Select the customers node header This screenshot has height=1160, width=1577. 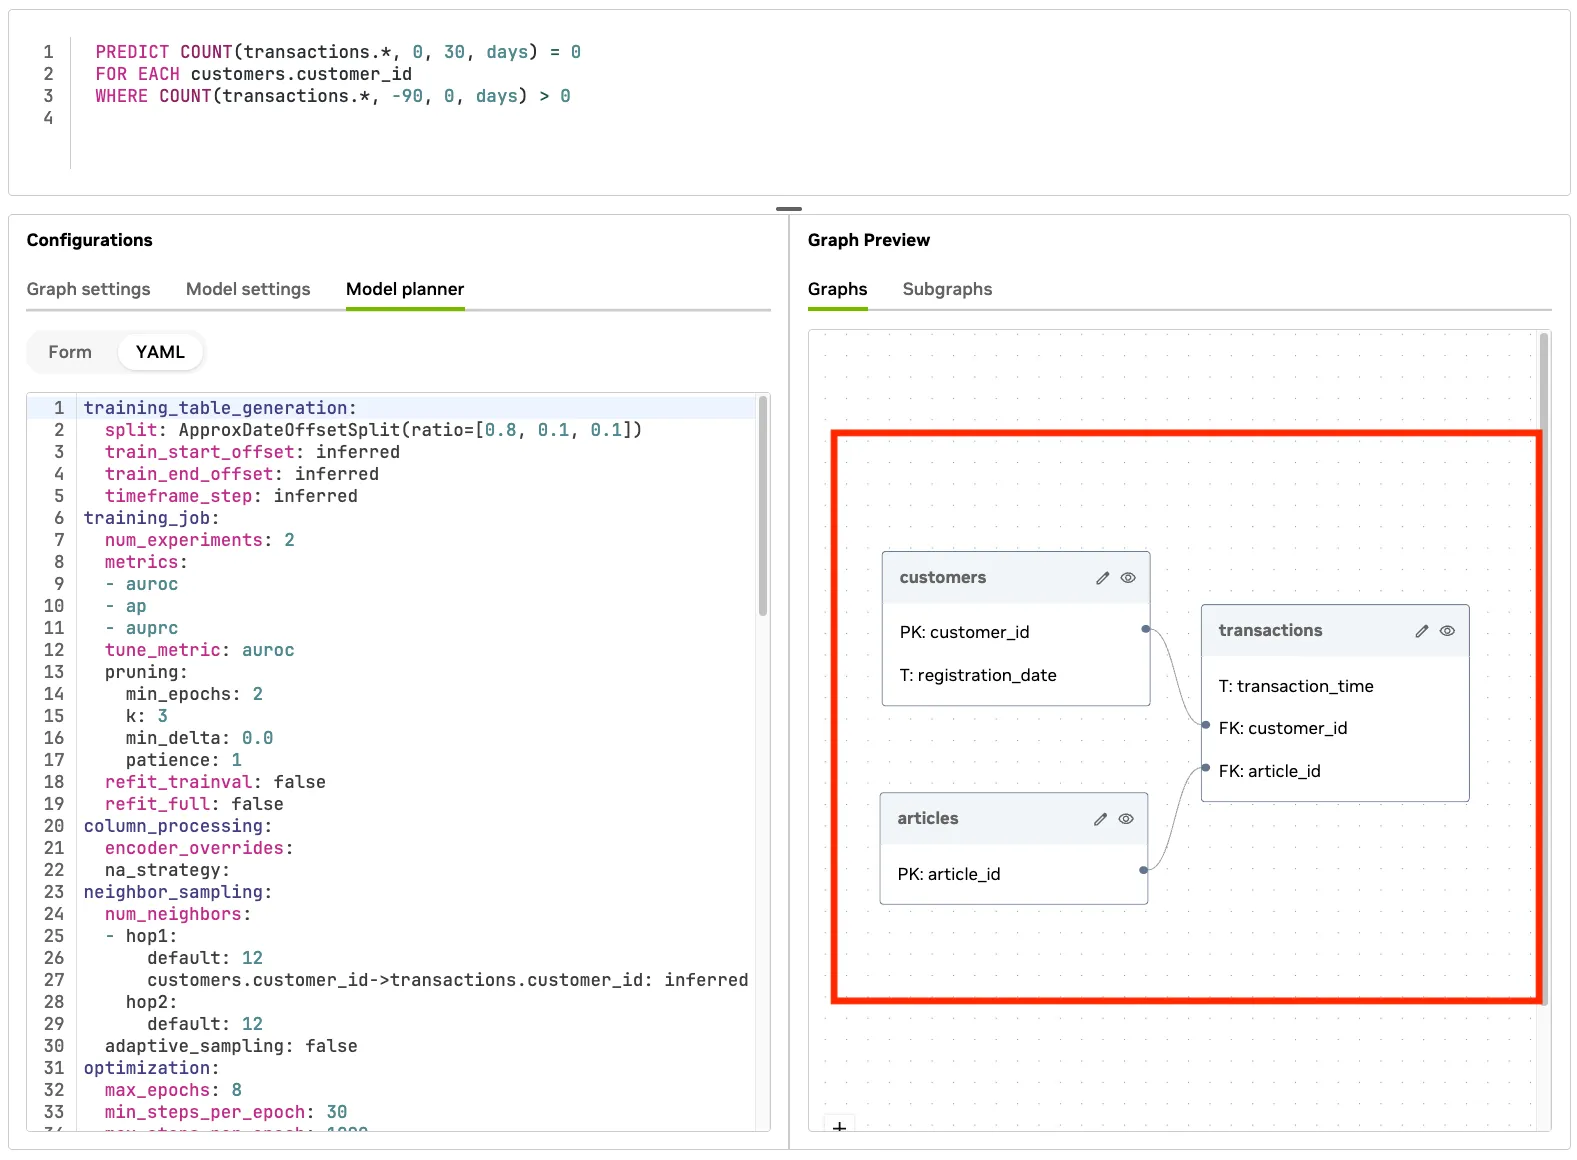pos(1016,578)
